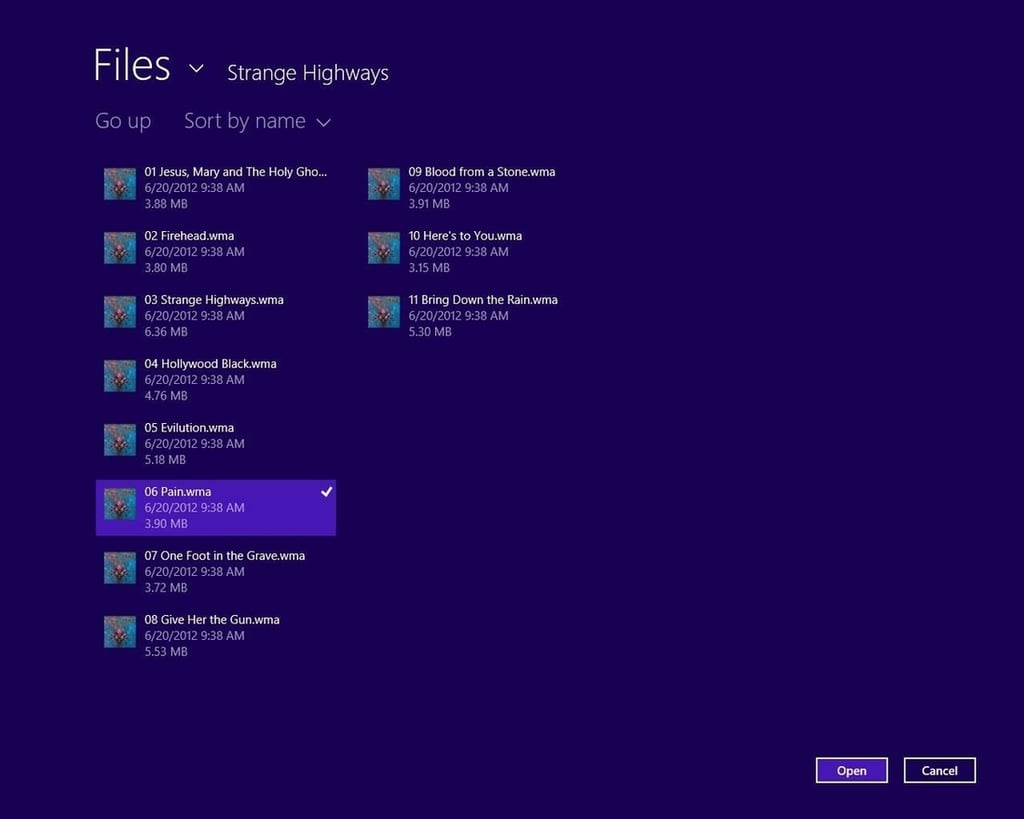Click album art icon for 11 Bring Down the Rain.wma

pyautogui.click(x=383, y=312)
